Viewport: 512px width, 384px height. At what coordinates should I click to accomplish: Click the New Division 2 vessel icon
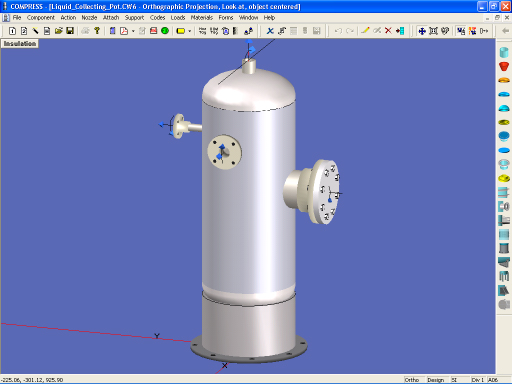pos(24,31)
